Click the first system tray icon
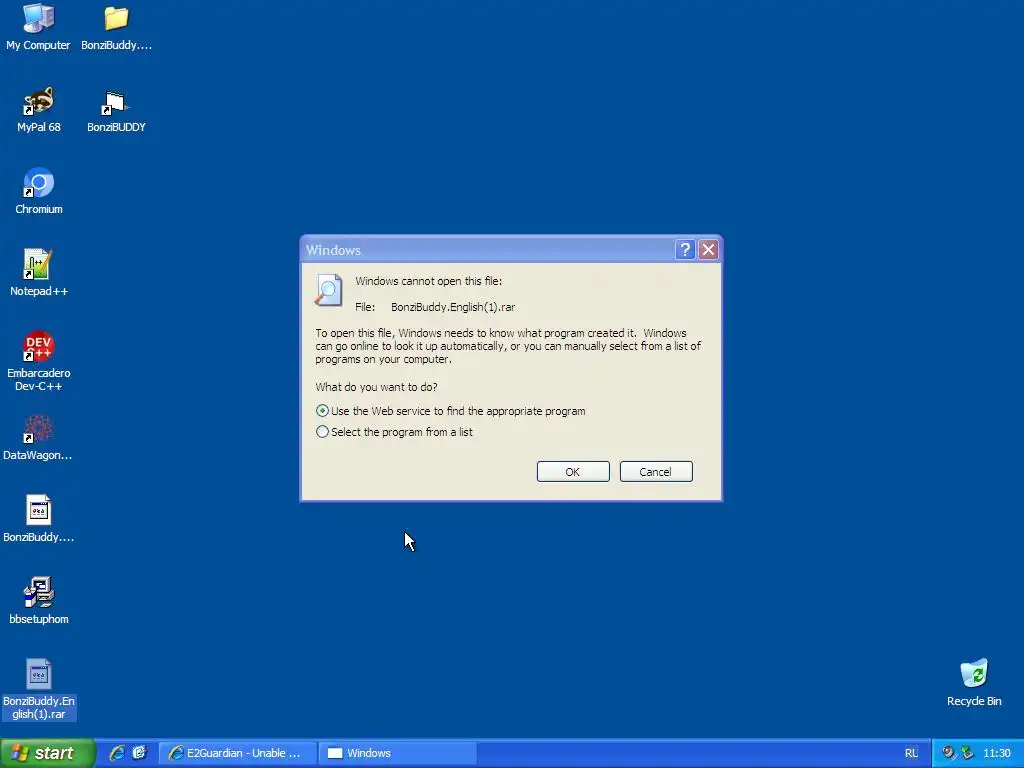The height and width of the screenshot is (768, 1024). (948, 753)
